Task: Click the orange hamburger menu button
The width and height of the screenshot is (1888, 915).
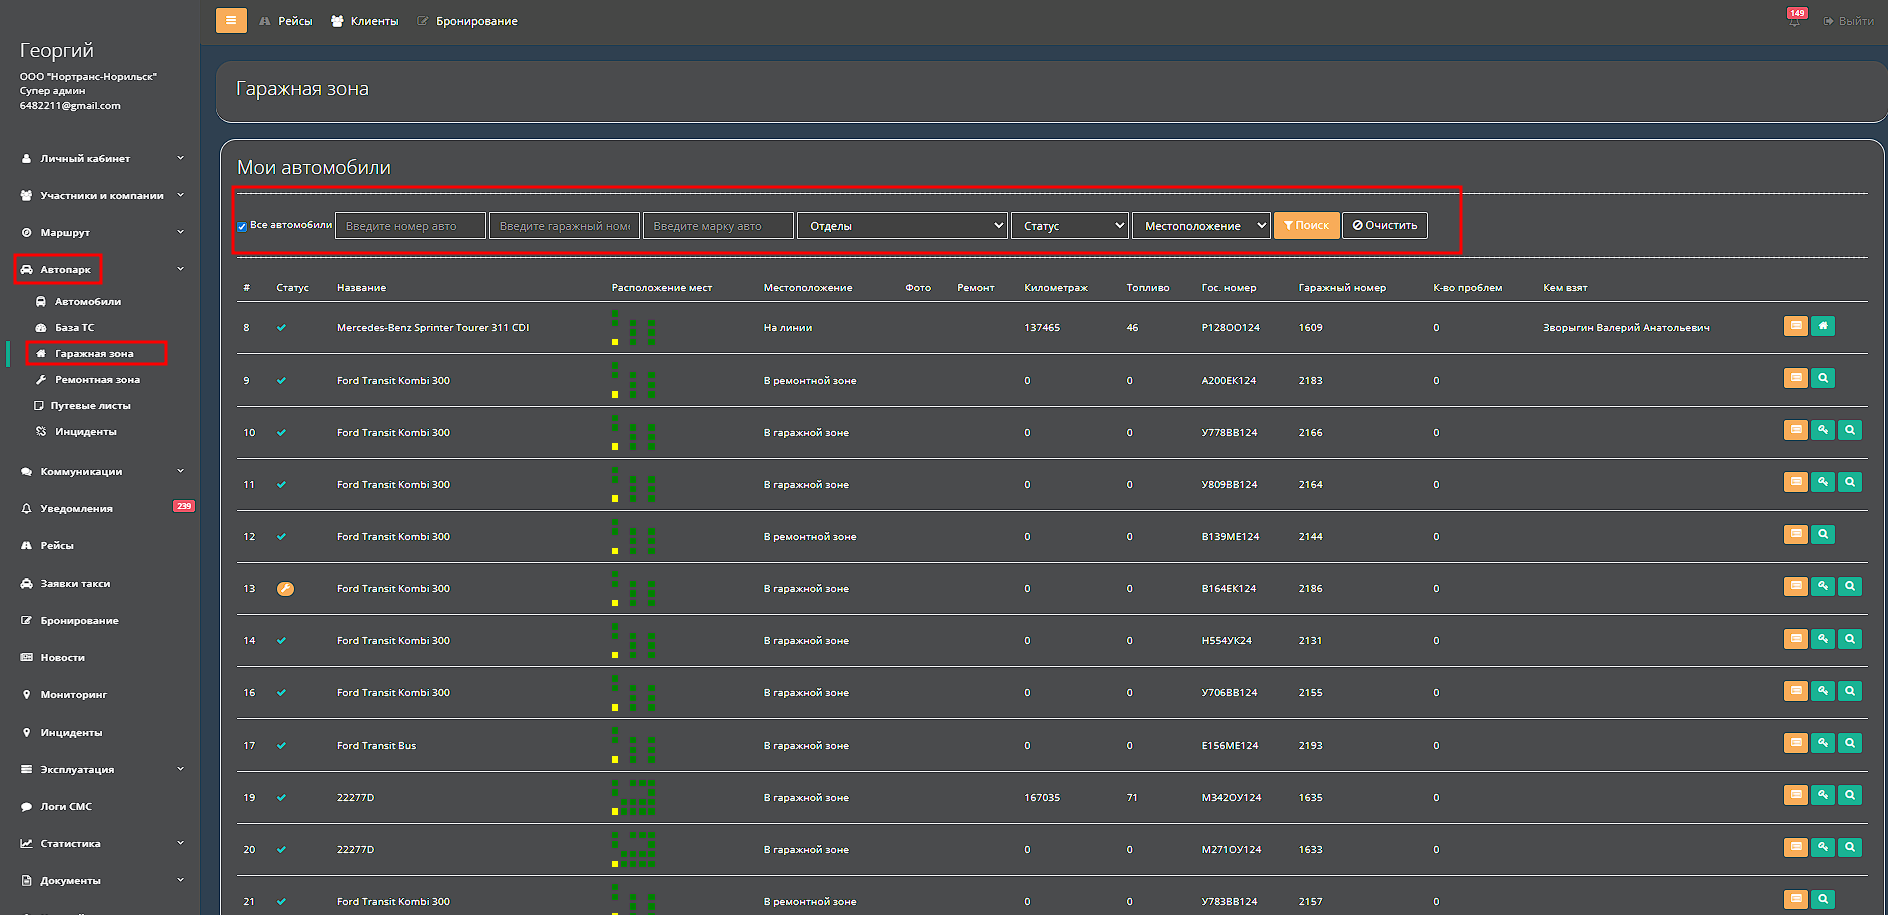Action: pyautogui.click(x=231, y=20)
